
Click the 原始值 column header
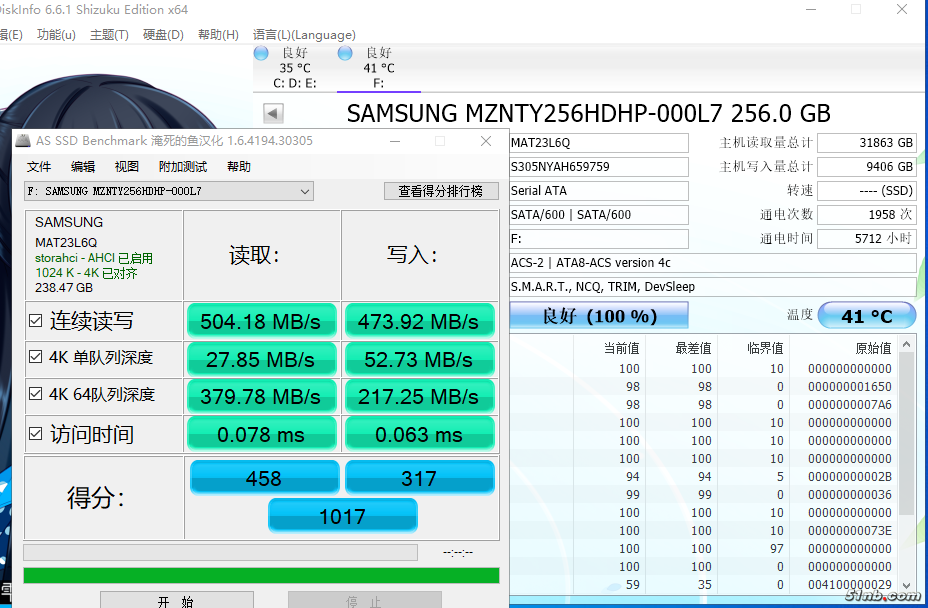pos(874,348)
